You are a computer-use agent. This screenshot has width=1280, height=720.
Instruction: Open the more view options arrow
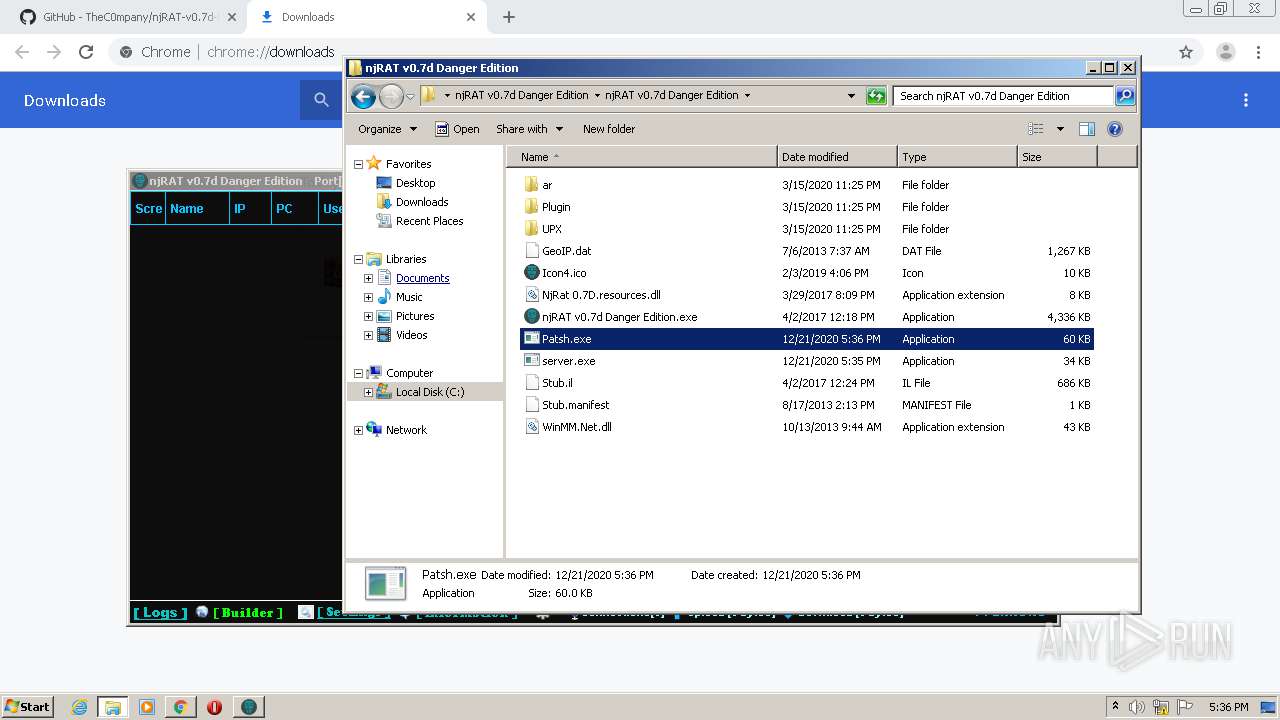pos(1060,129)
